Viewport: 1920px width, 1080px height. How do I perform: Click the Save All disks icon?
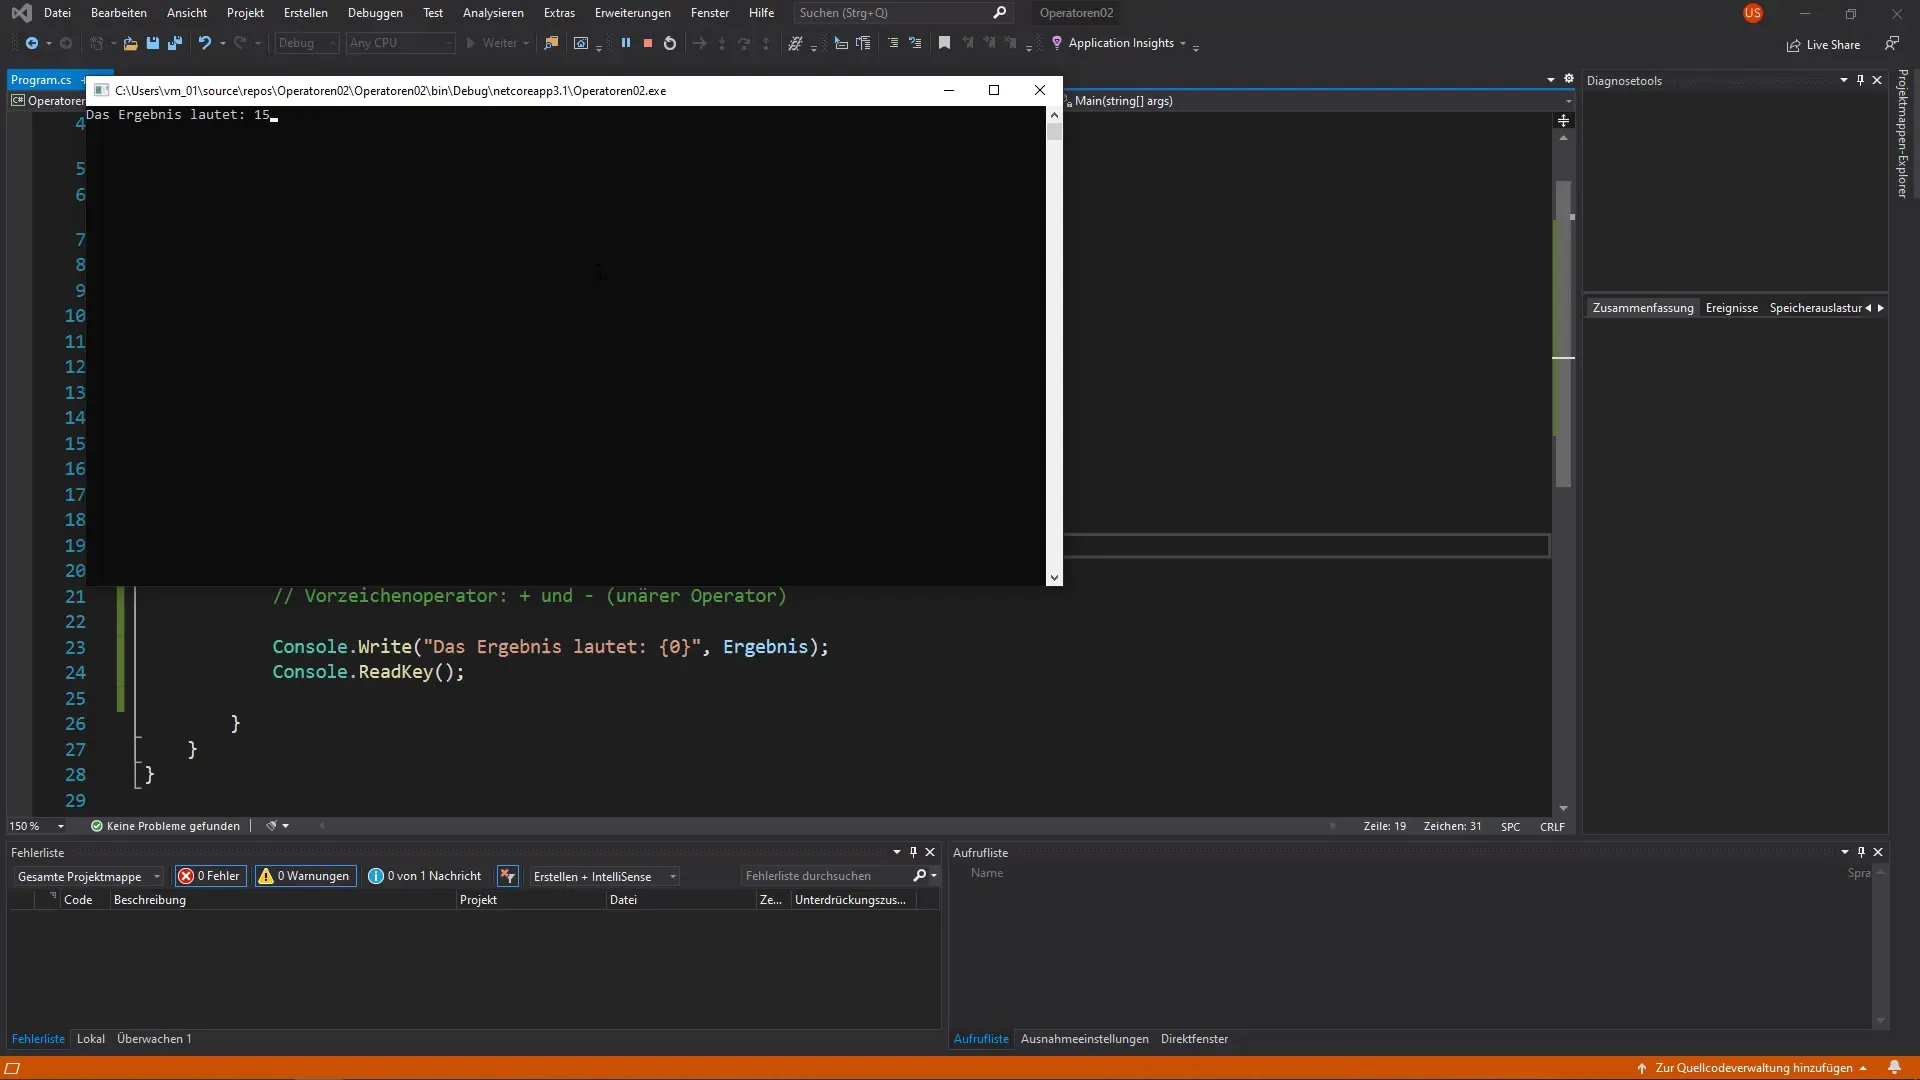175,43
